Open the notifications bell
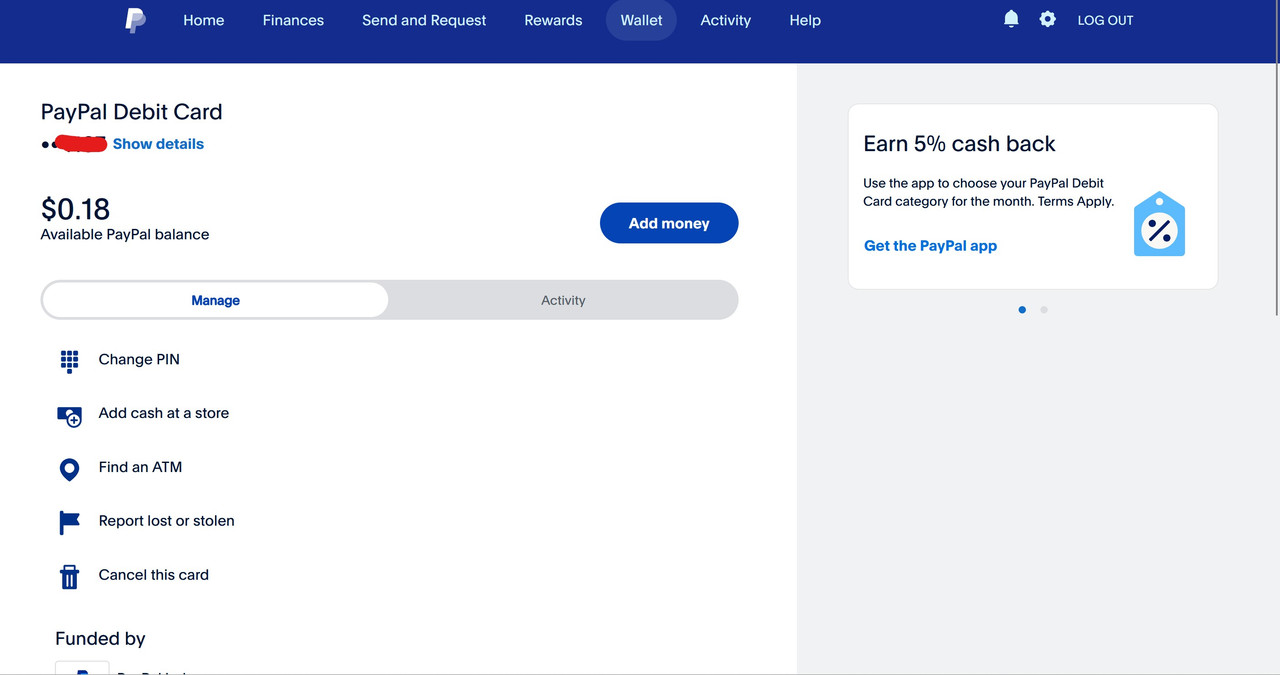Viewport: 1280px width, 675px height. [1011, 19]
